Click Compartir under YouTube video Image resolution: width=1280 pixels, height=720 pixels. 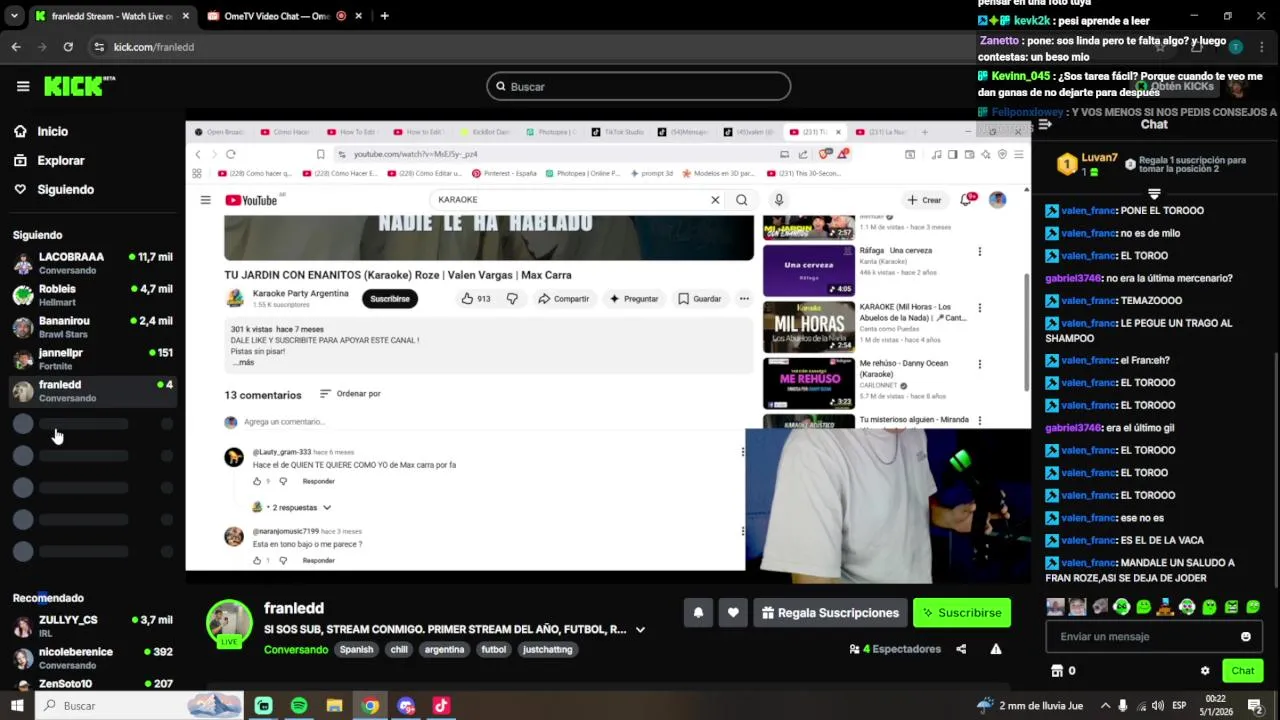pyautogui.click(x=564, y=299)
